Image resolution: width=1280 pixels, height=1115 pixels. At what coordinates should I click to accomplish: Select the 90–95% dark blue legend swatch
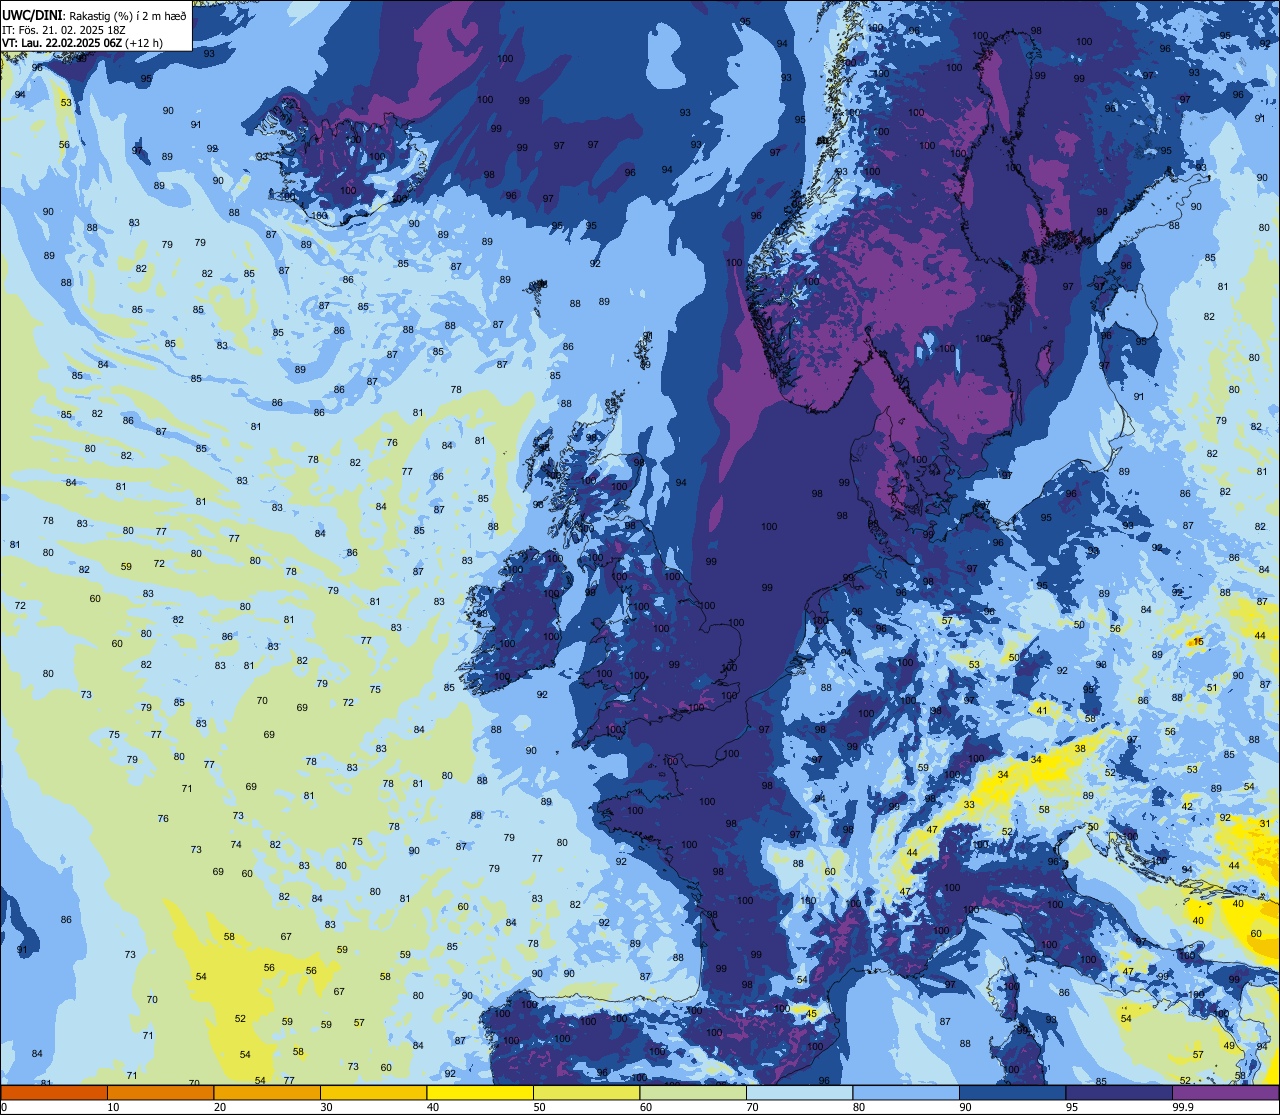(1012, 1092)
